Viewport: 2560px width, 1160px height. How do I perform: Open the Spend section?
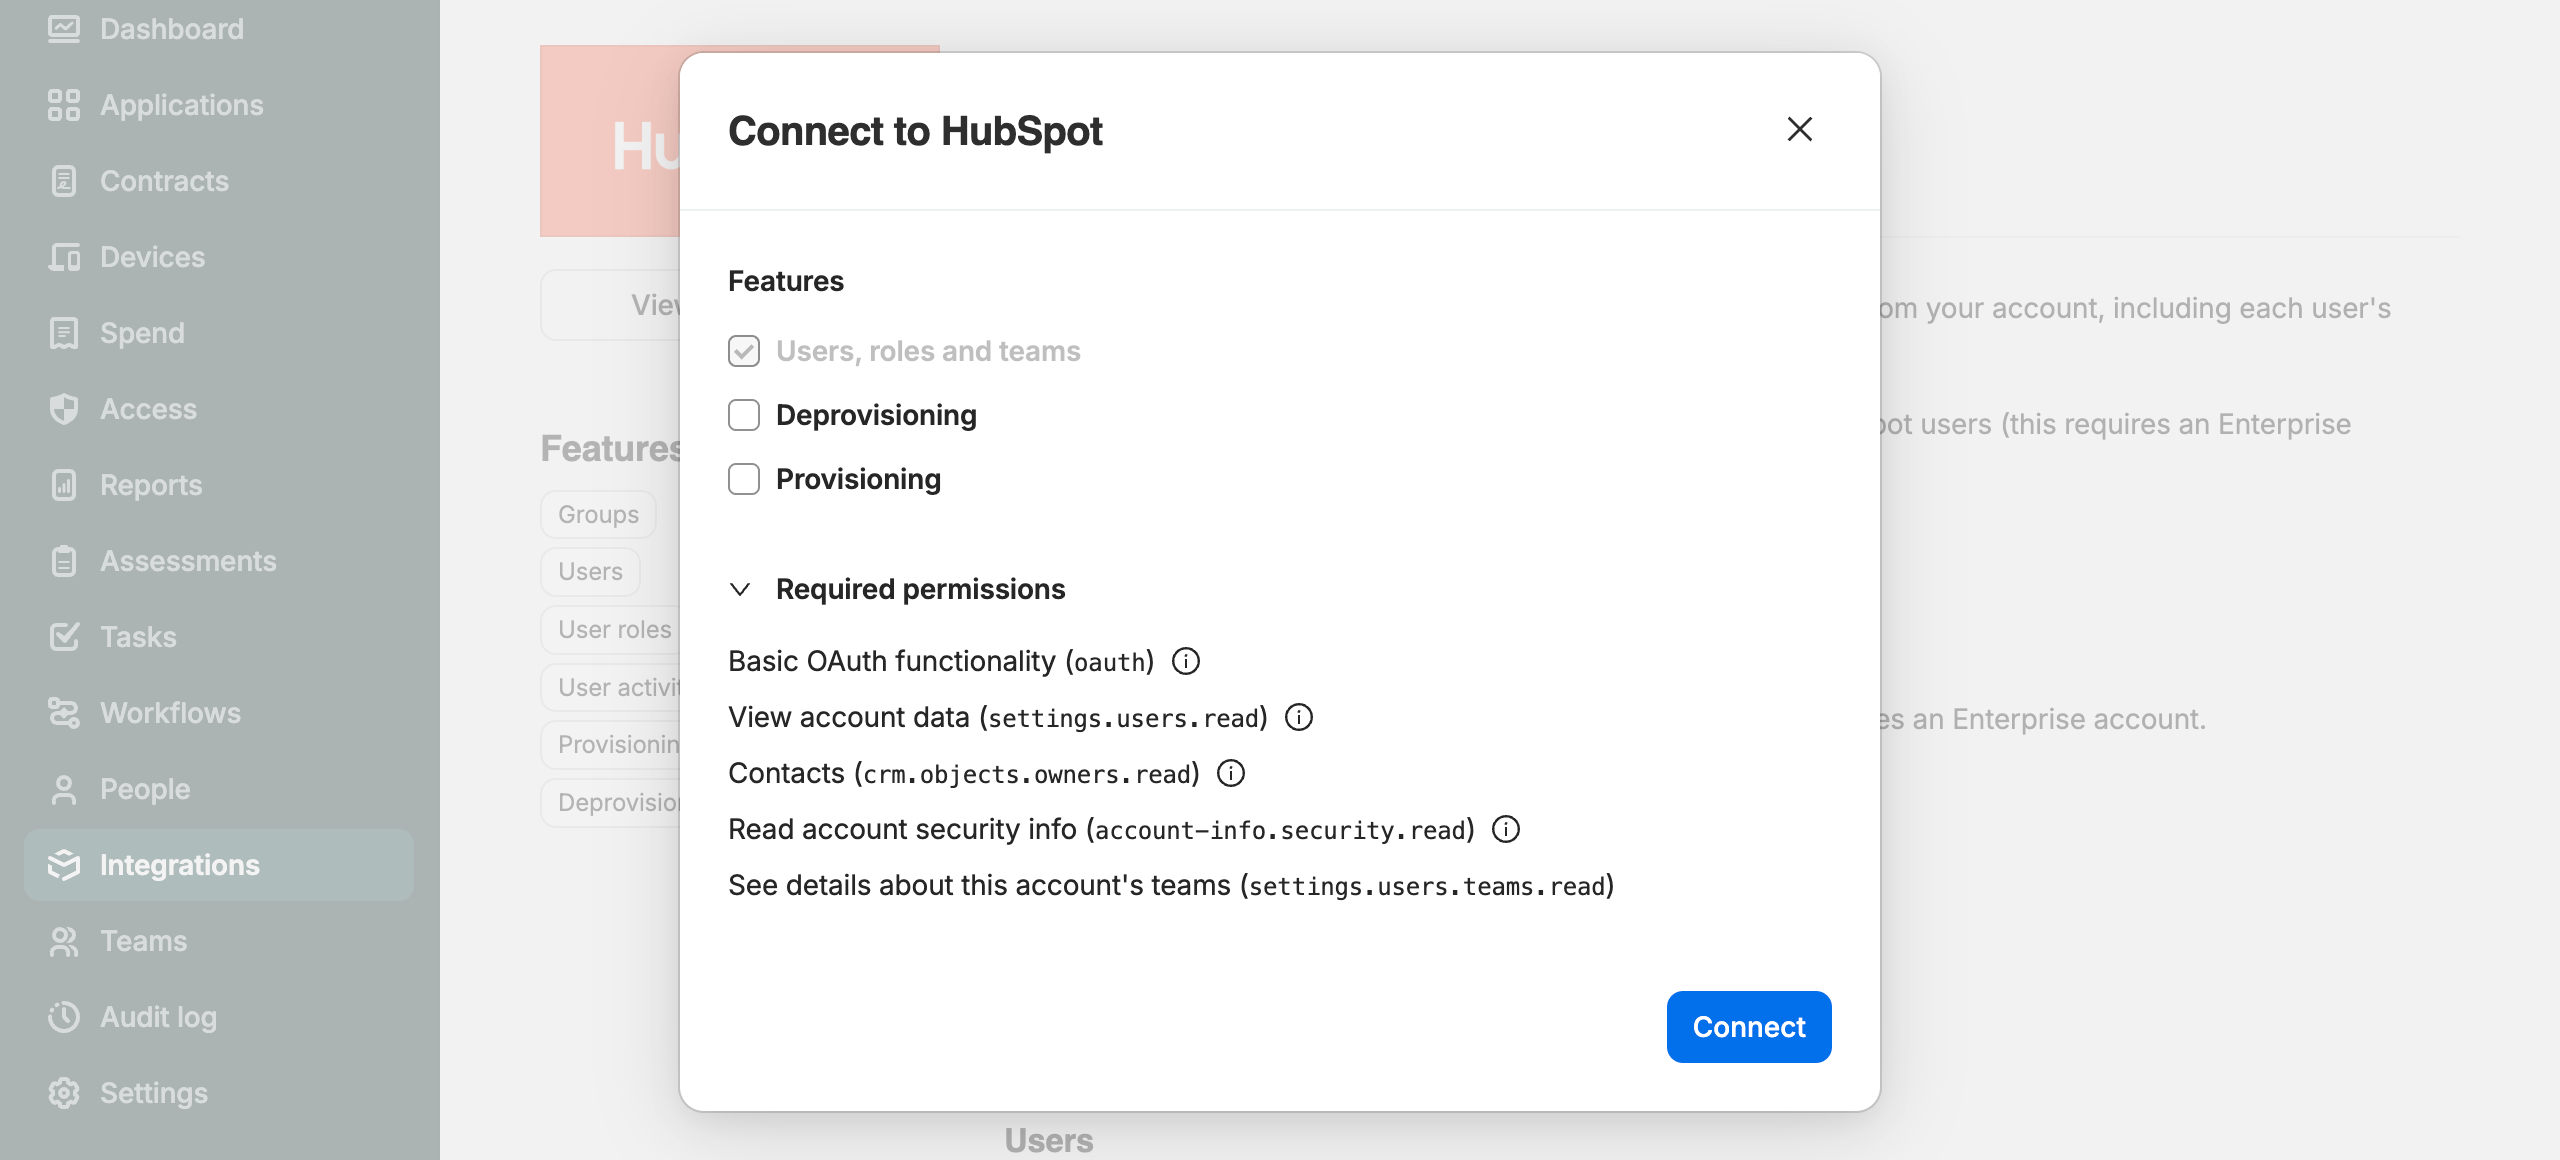point(142,333)
